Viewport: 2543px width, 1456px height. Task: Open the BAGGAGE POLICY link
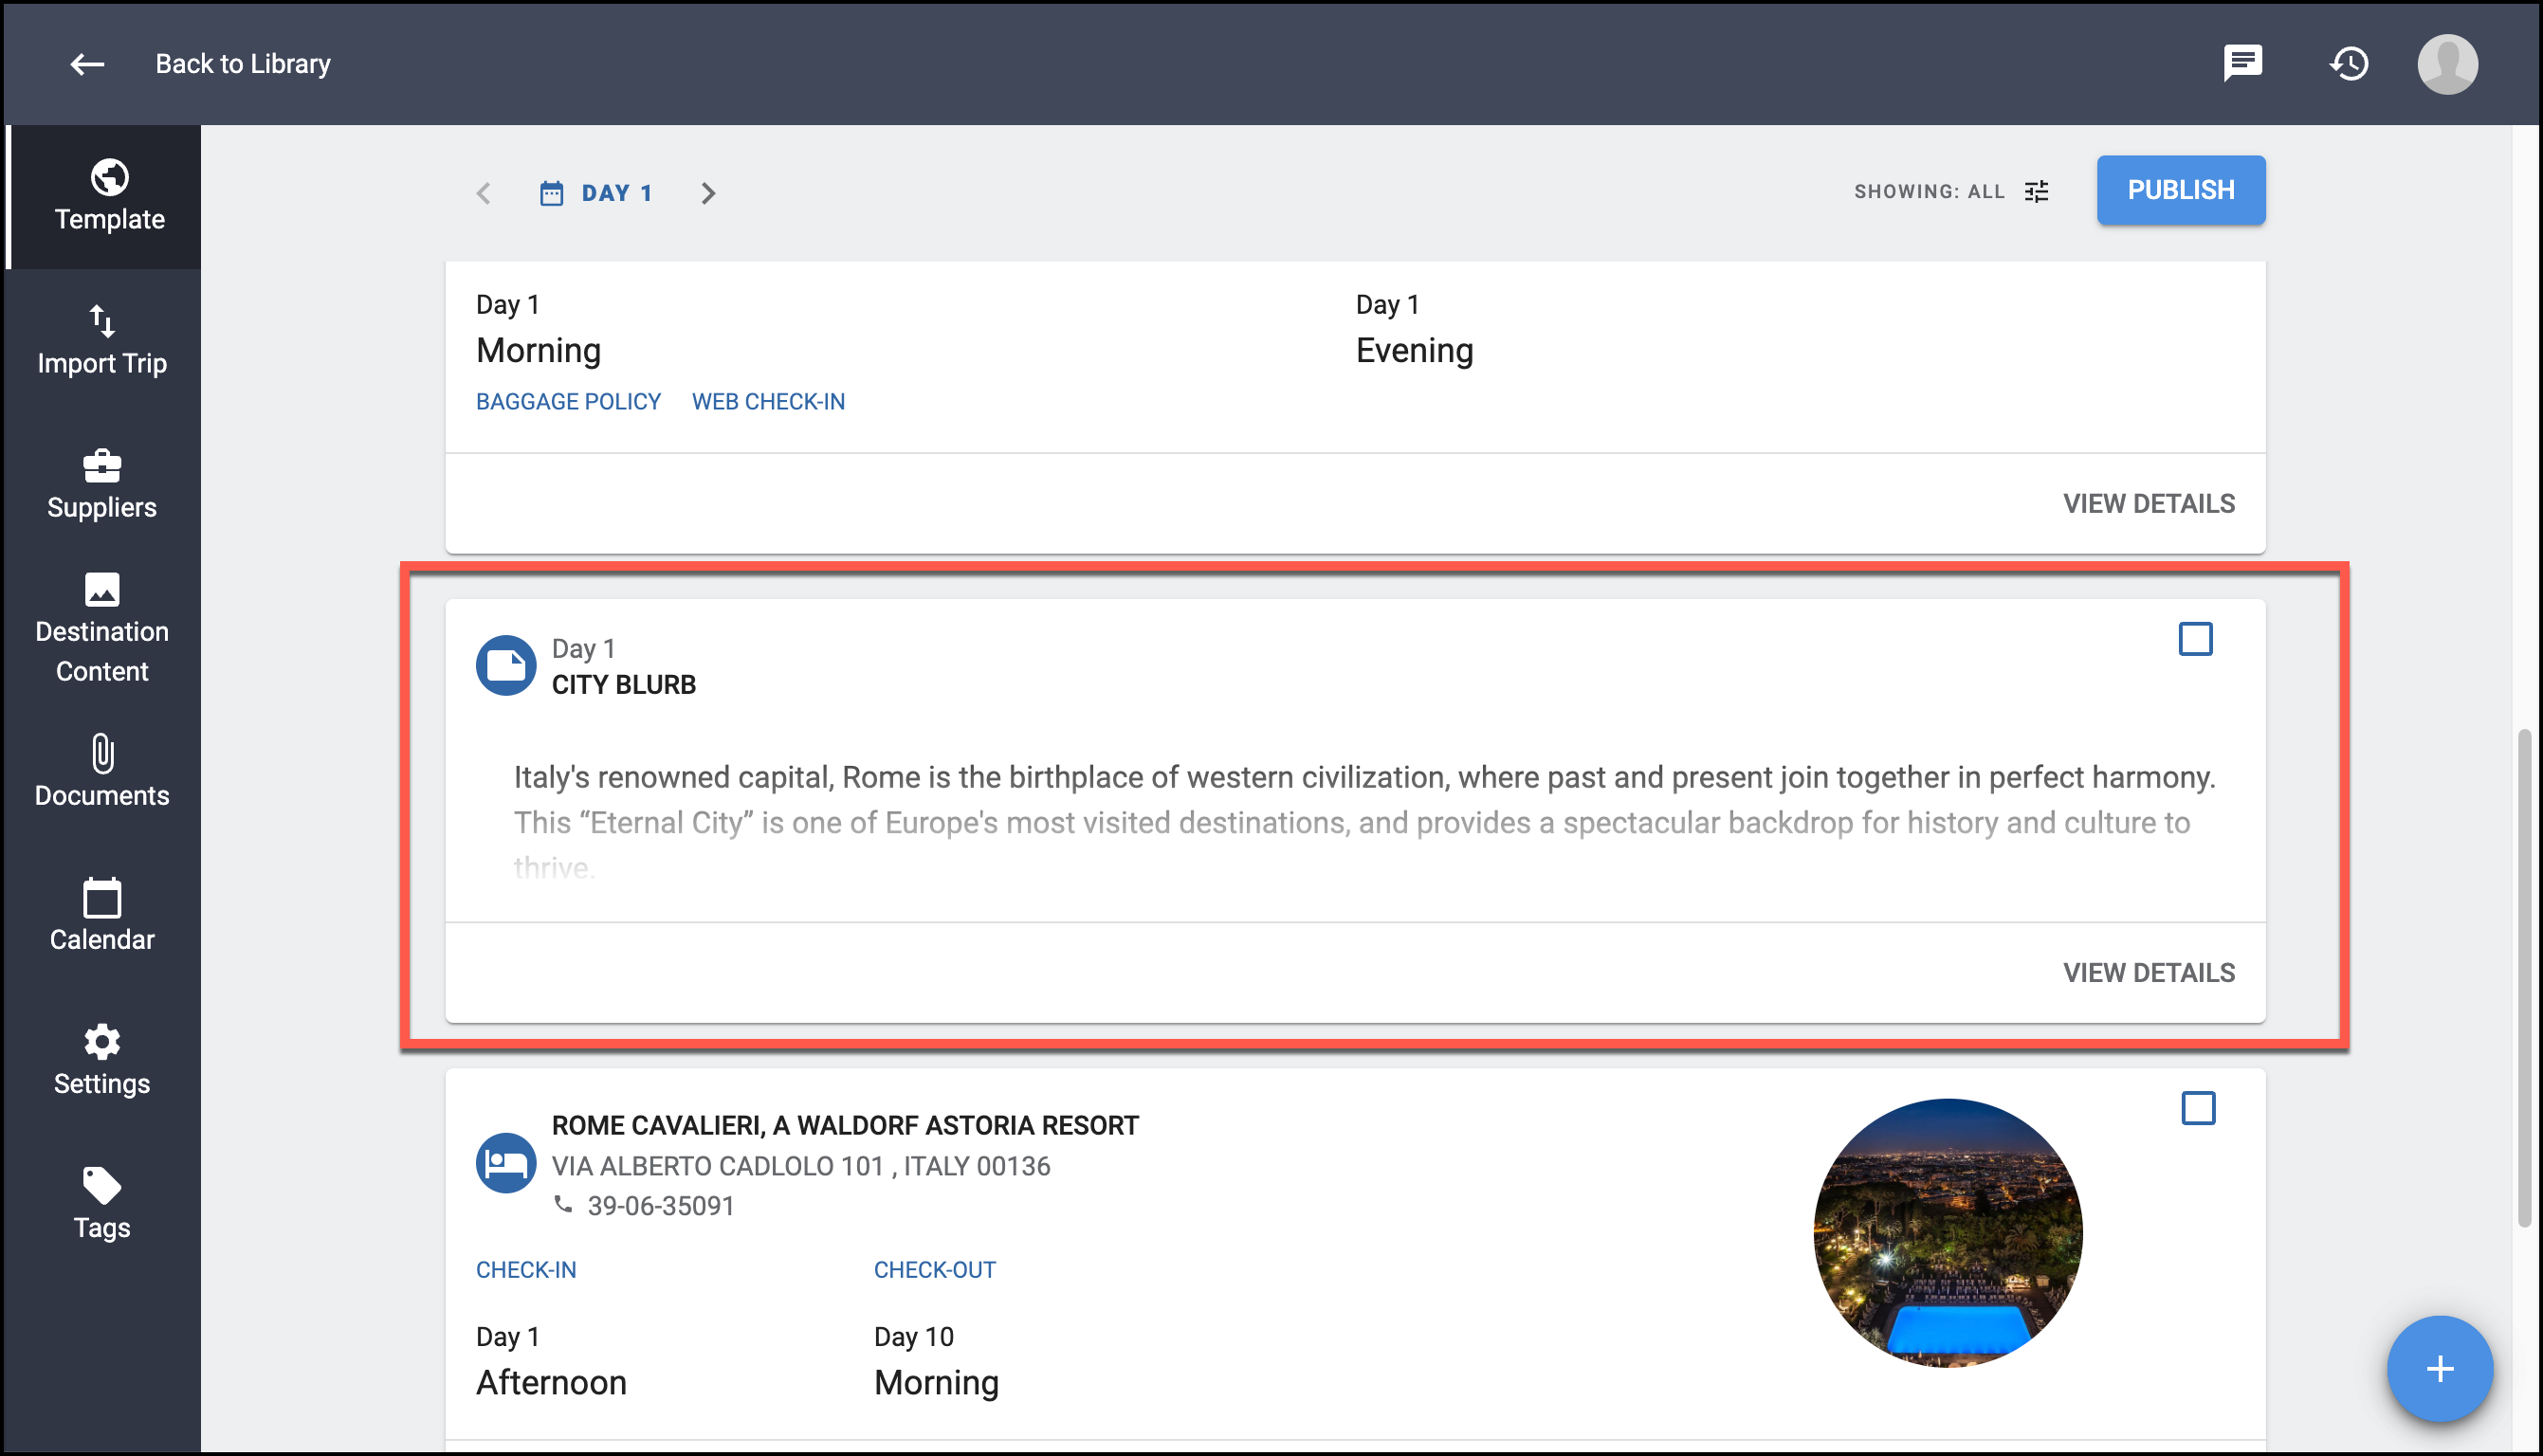click(568, 402)
